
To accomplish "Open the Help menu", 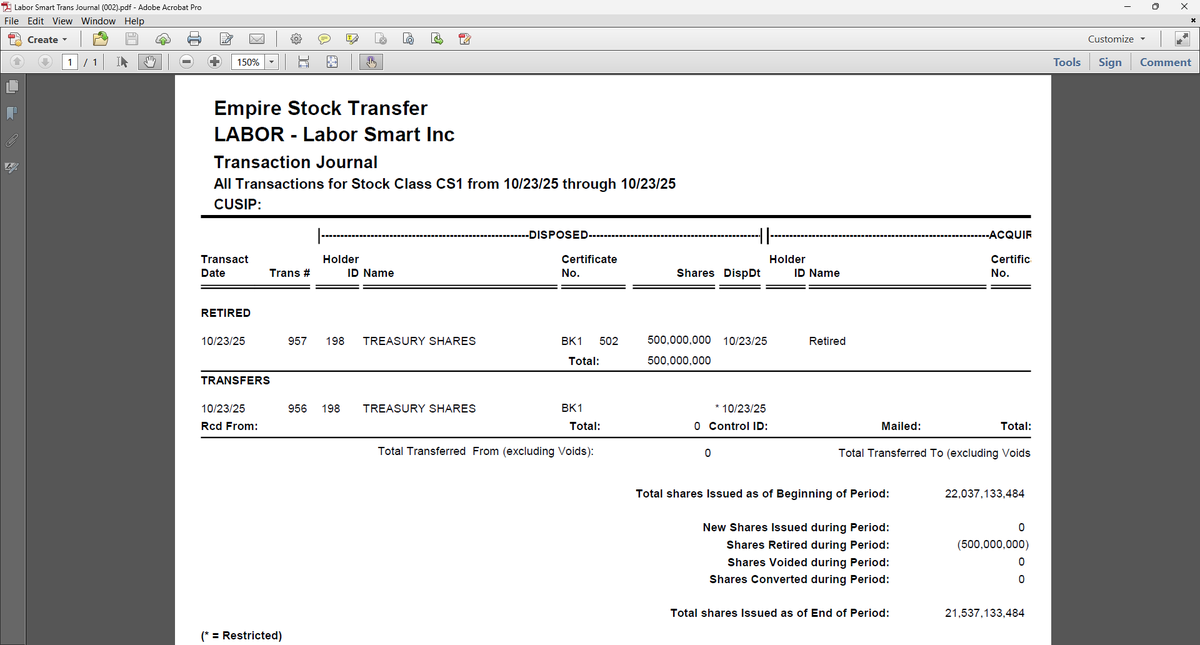I will pyautogui.click(x=134, y=21).
